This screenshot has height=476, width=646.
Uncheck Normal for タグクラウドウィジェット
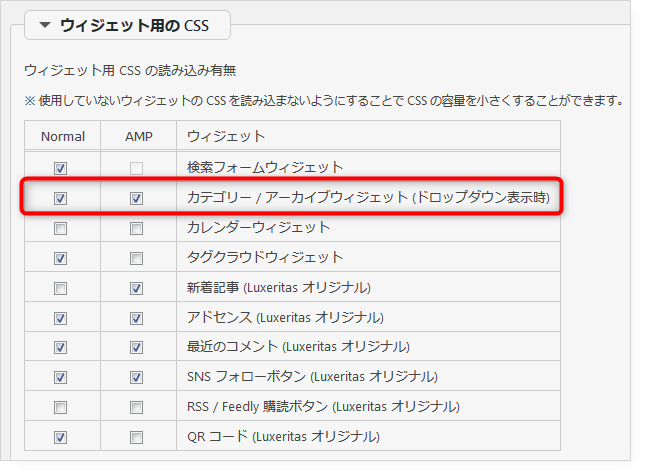click(x=61, y=258)
